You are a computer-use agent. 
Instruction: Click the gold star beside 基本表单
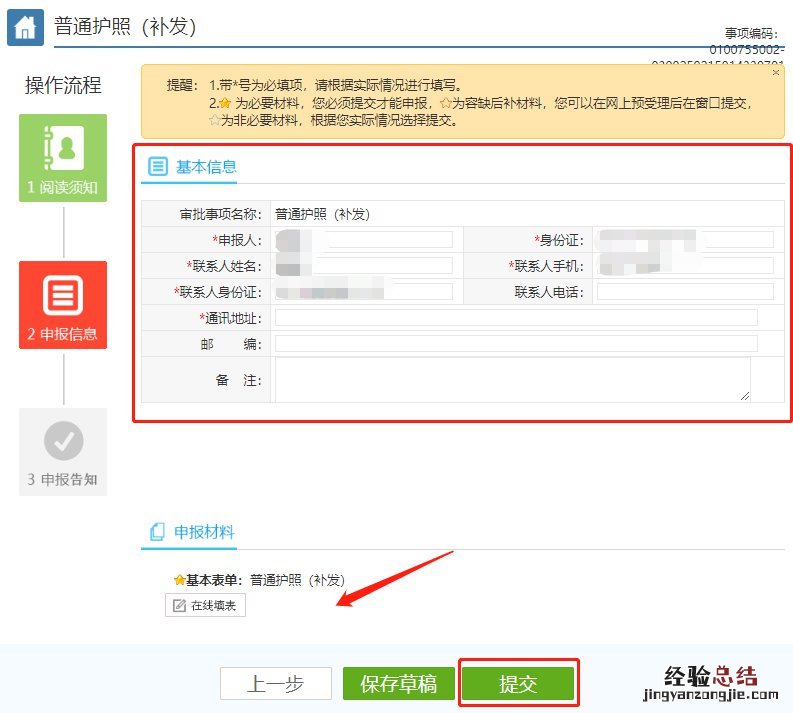(x=179, y=580)
